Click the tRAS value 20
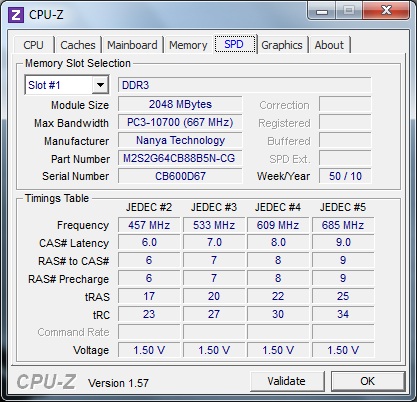 [x=214, y=296]
